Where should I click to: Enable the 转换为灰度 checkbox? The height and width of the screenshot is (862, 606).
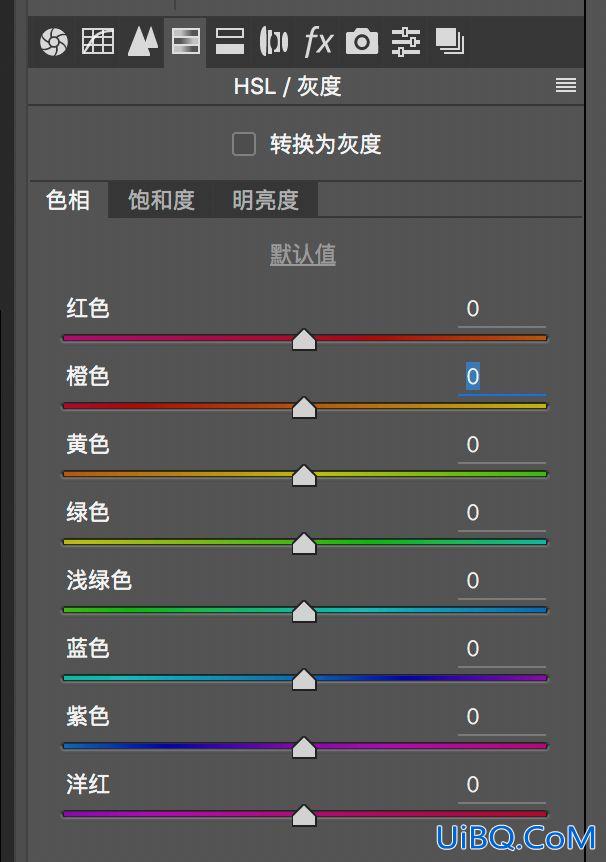click(244, 144)
